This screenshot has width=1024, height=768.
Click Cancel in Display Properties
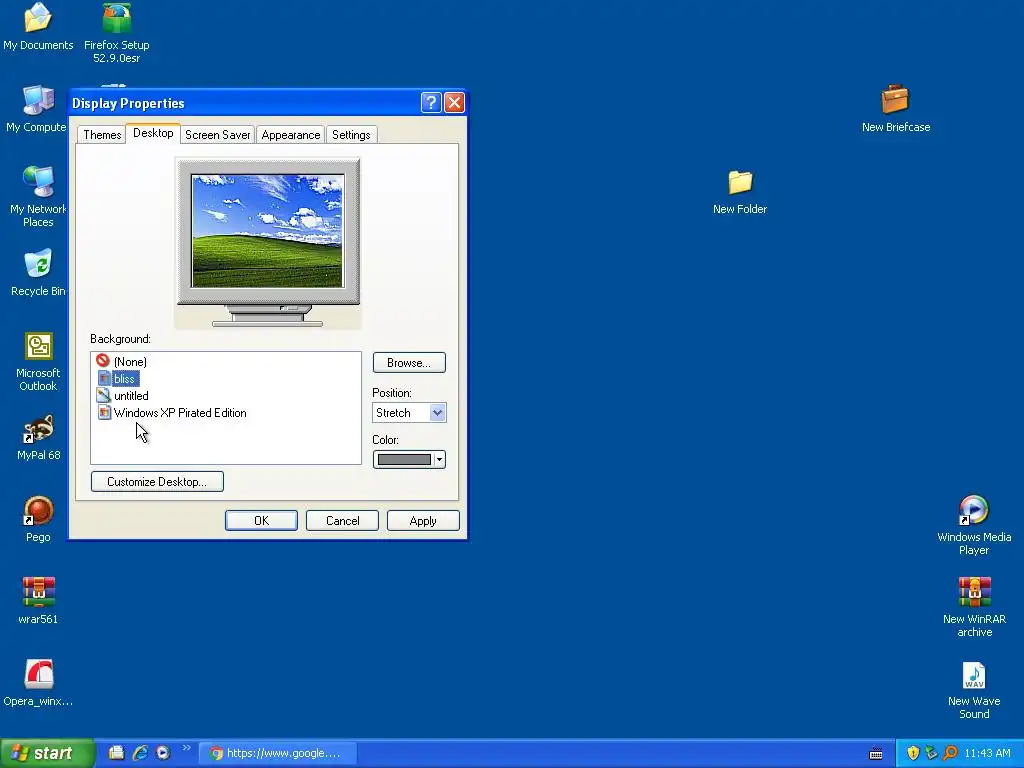click(x=342, y=520)
